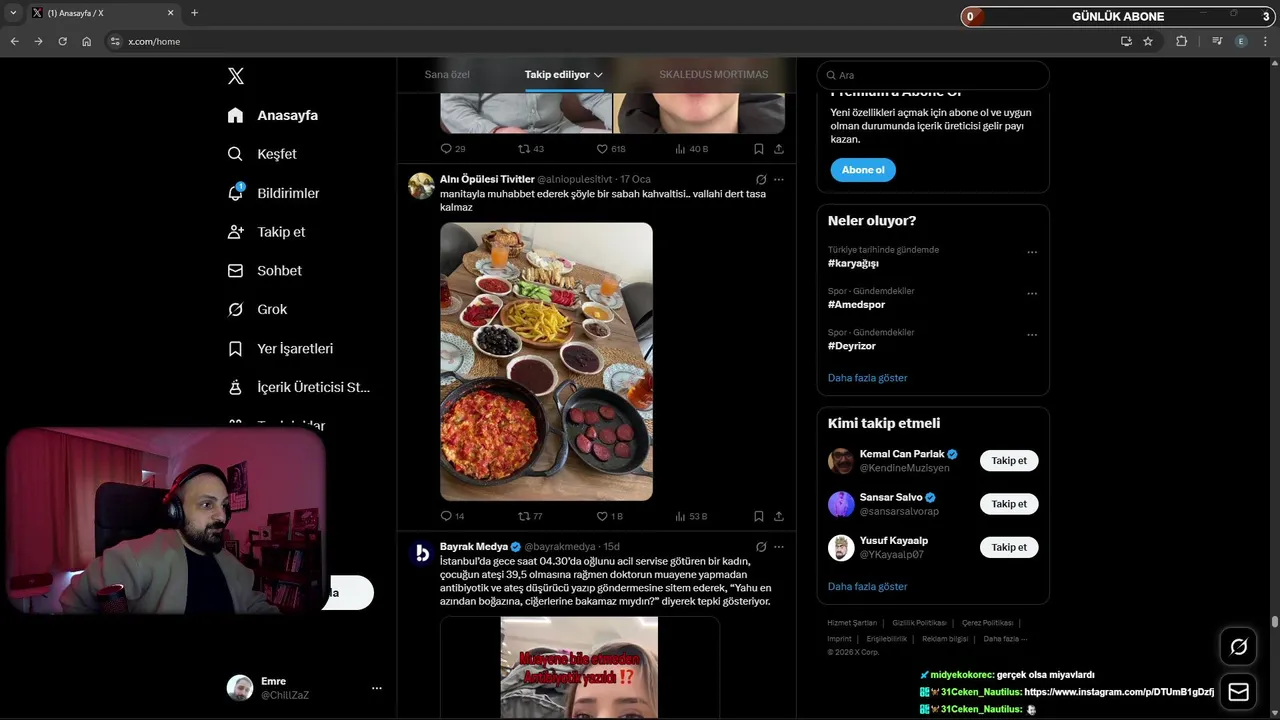Open browser tab search dropdown
The width and height of the screenshot is (1280, 720).
[x=13, y=13]
